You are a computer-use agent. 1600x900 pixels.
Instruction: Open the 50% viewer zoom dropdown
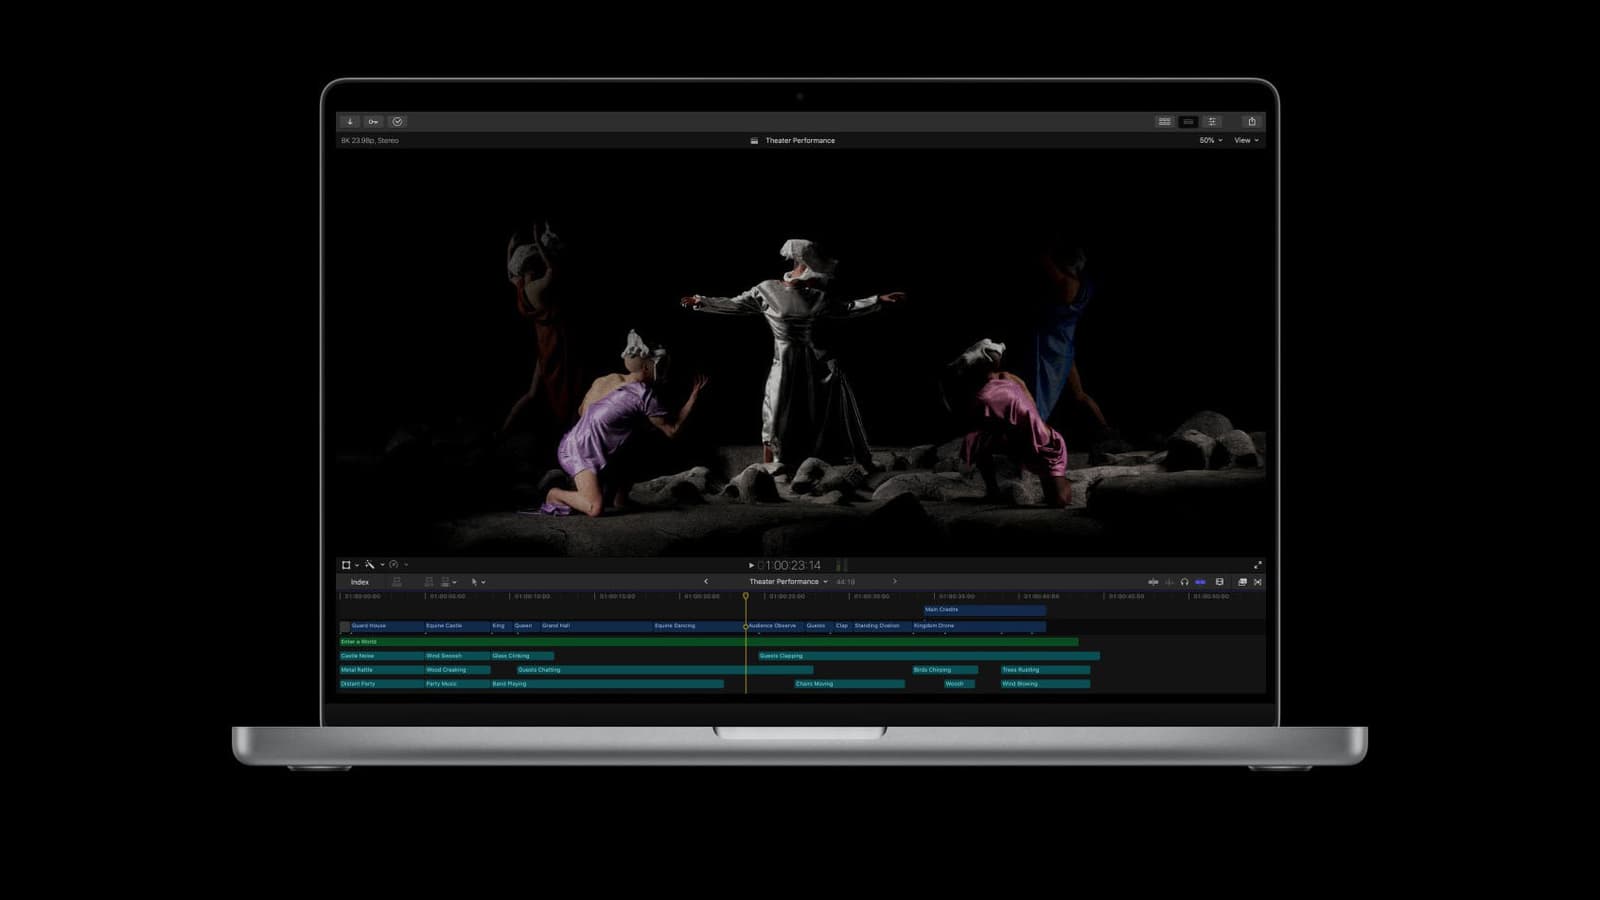(1210, 141)
